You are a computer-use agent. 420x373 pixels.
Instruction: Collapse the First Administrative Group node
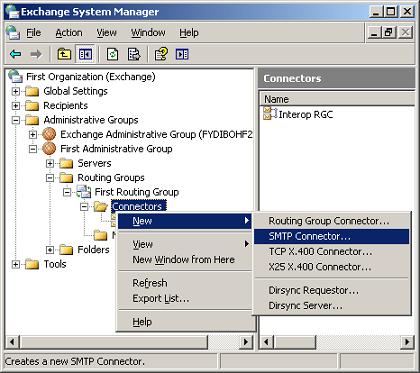33,149
